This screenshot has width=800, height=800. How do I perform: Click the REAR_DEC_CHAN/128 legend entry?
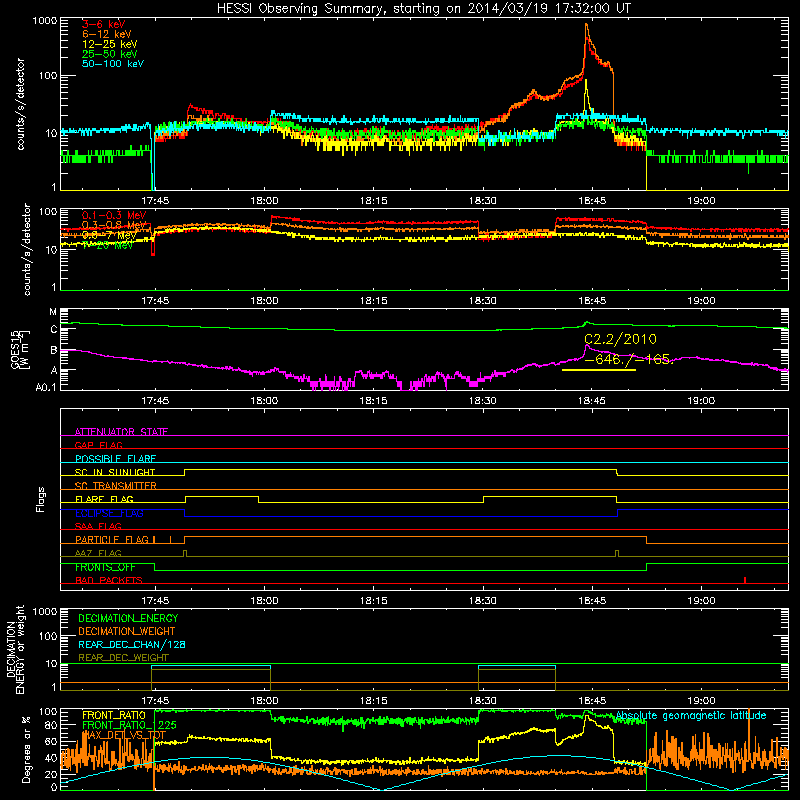tap(132, 644)
